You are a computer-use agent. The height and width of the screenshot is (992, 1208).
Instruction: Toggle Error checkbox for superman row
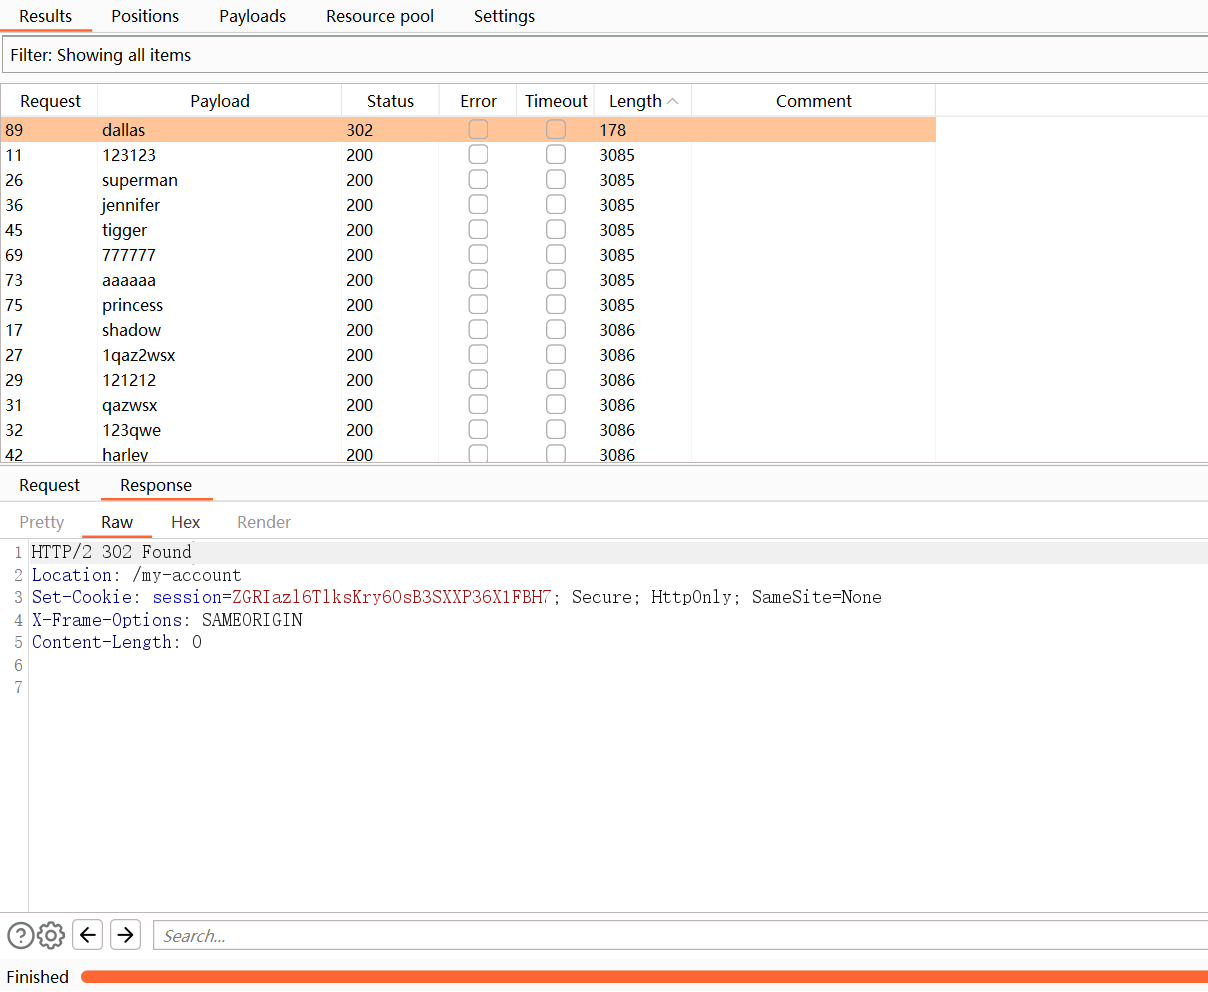pyautogui.click(x=478, y=180)
